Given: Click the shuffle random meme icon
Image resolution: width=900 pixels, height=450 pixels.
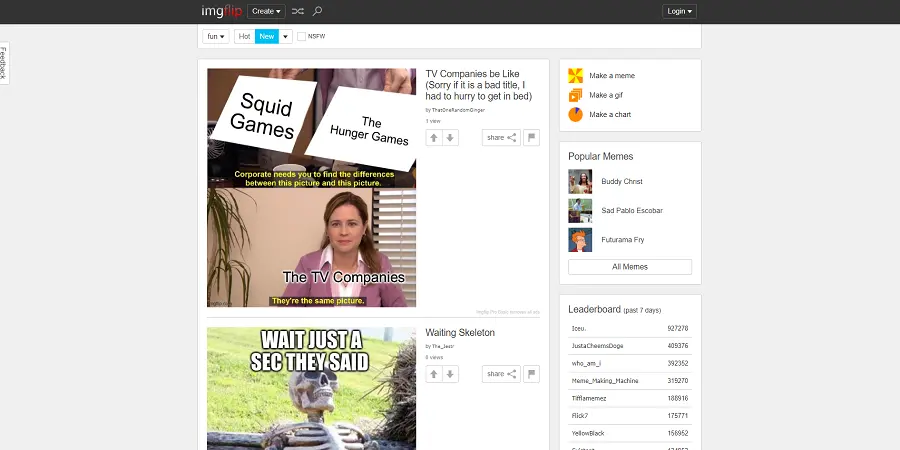Looking at the screenshot, I should click(298, 11).
